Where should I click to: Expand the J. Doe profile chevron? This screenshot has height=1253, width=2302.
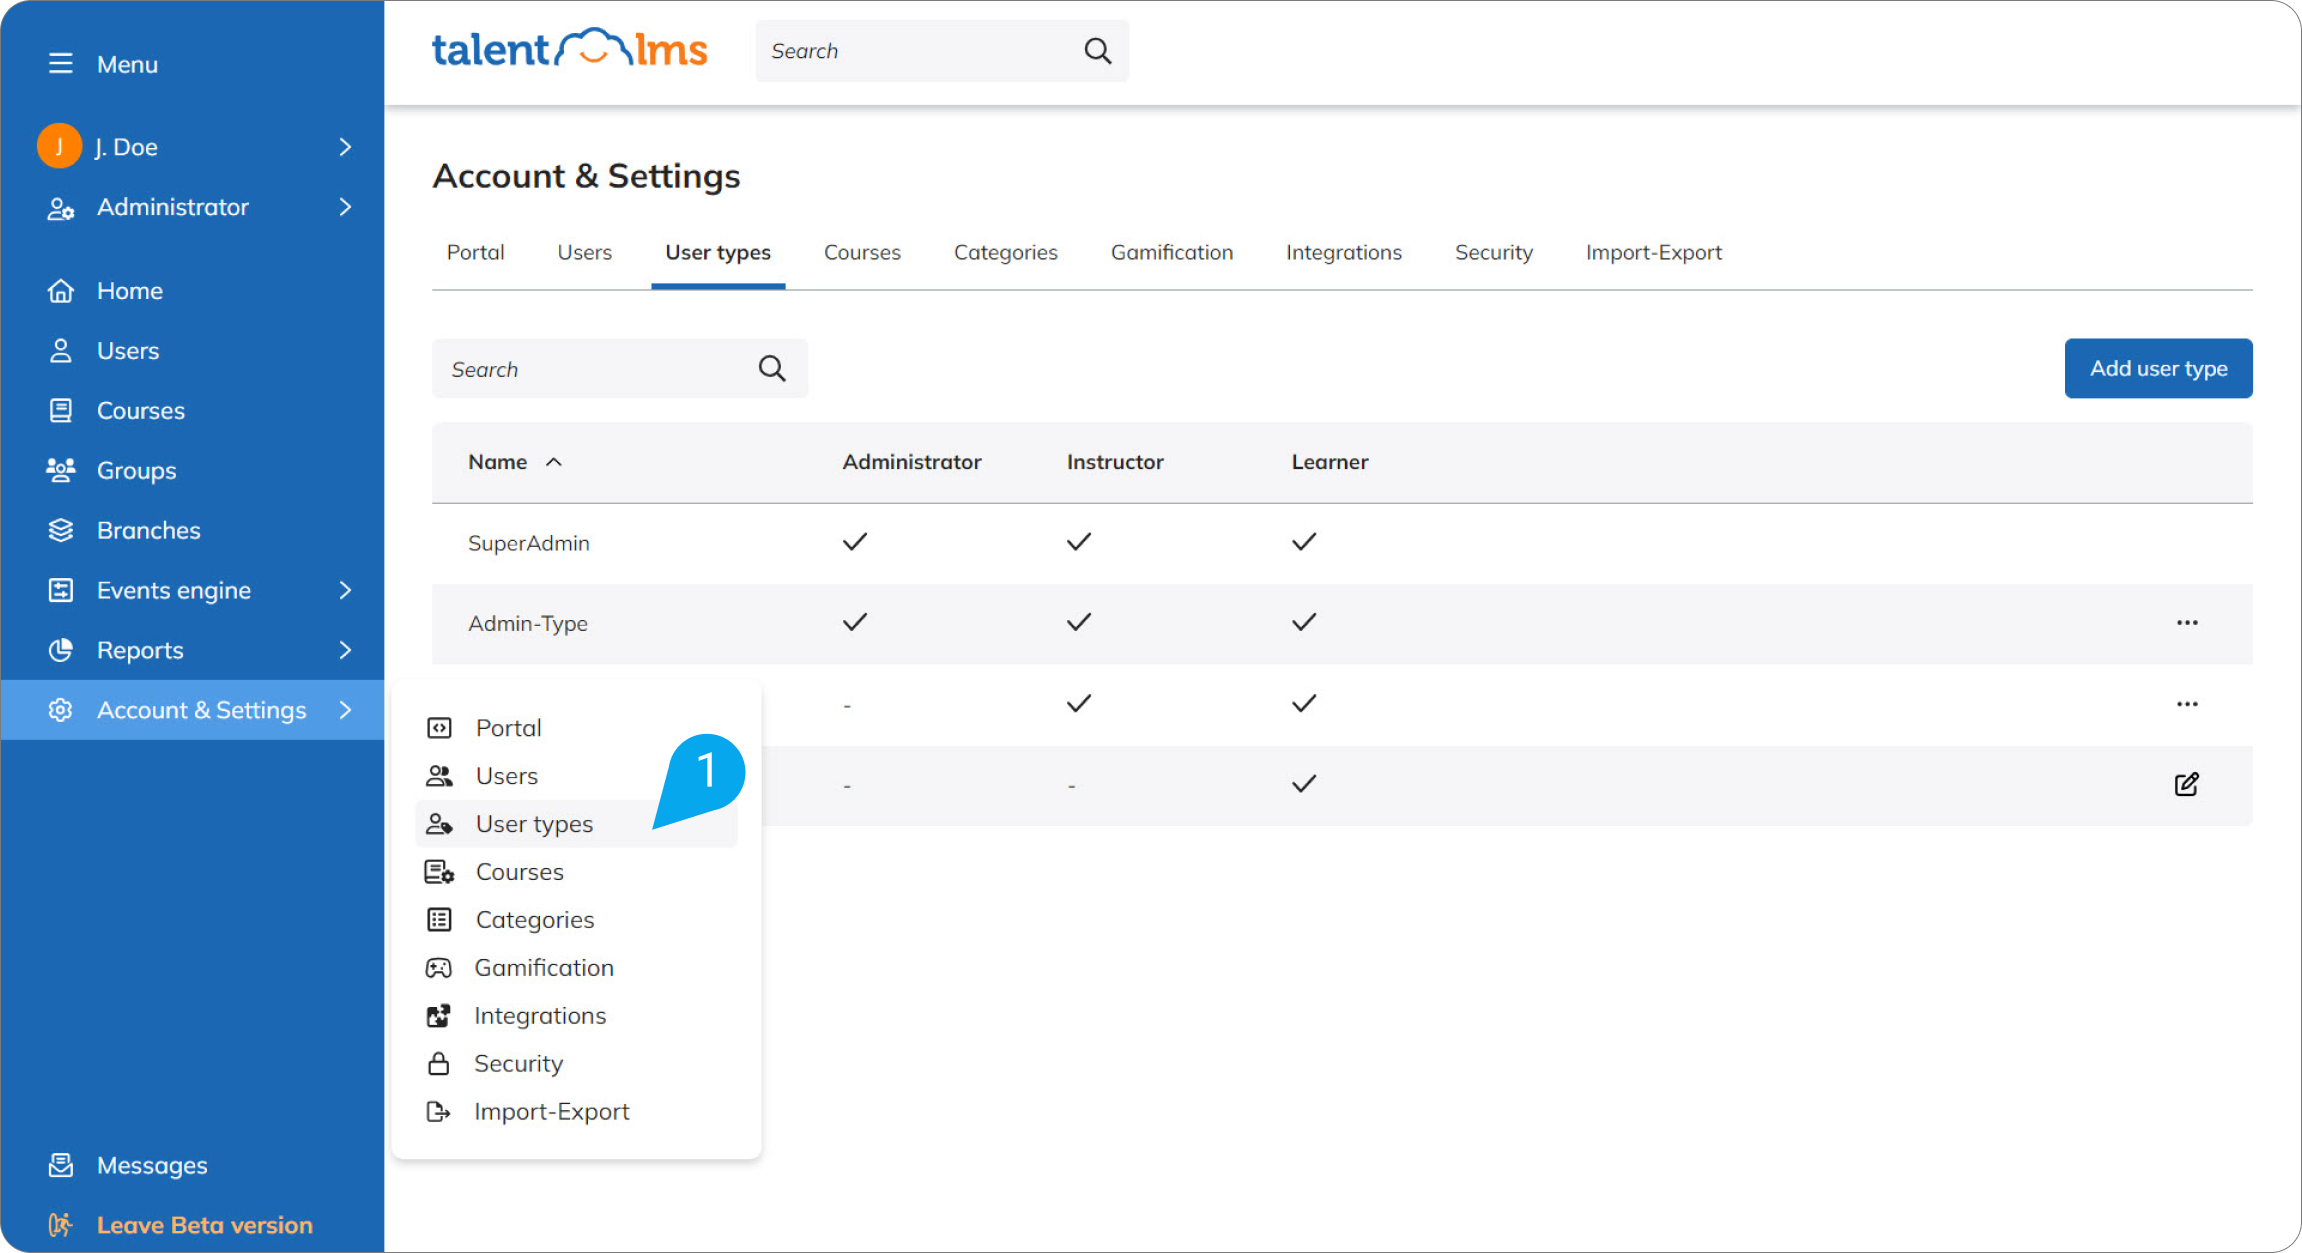(x=345, y=147)
